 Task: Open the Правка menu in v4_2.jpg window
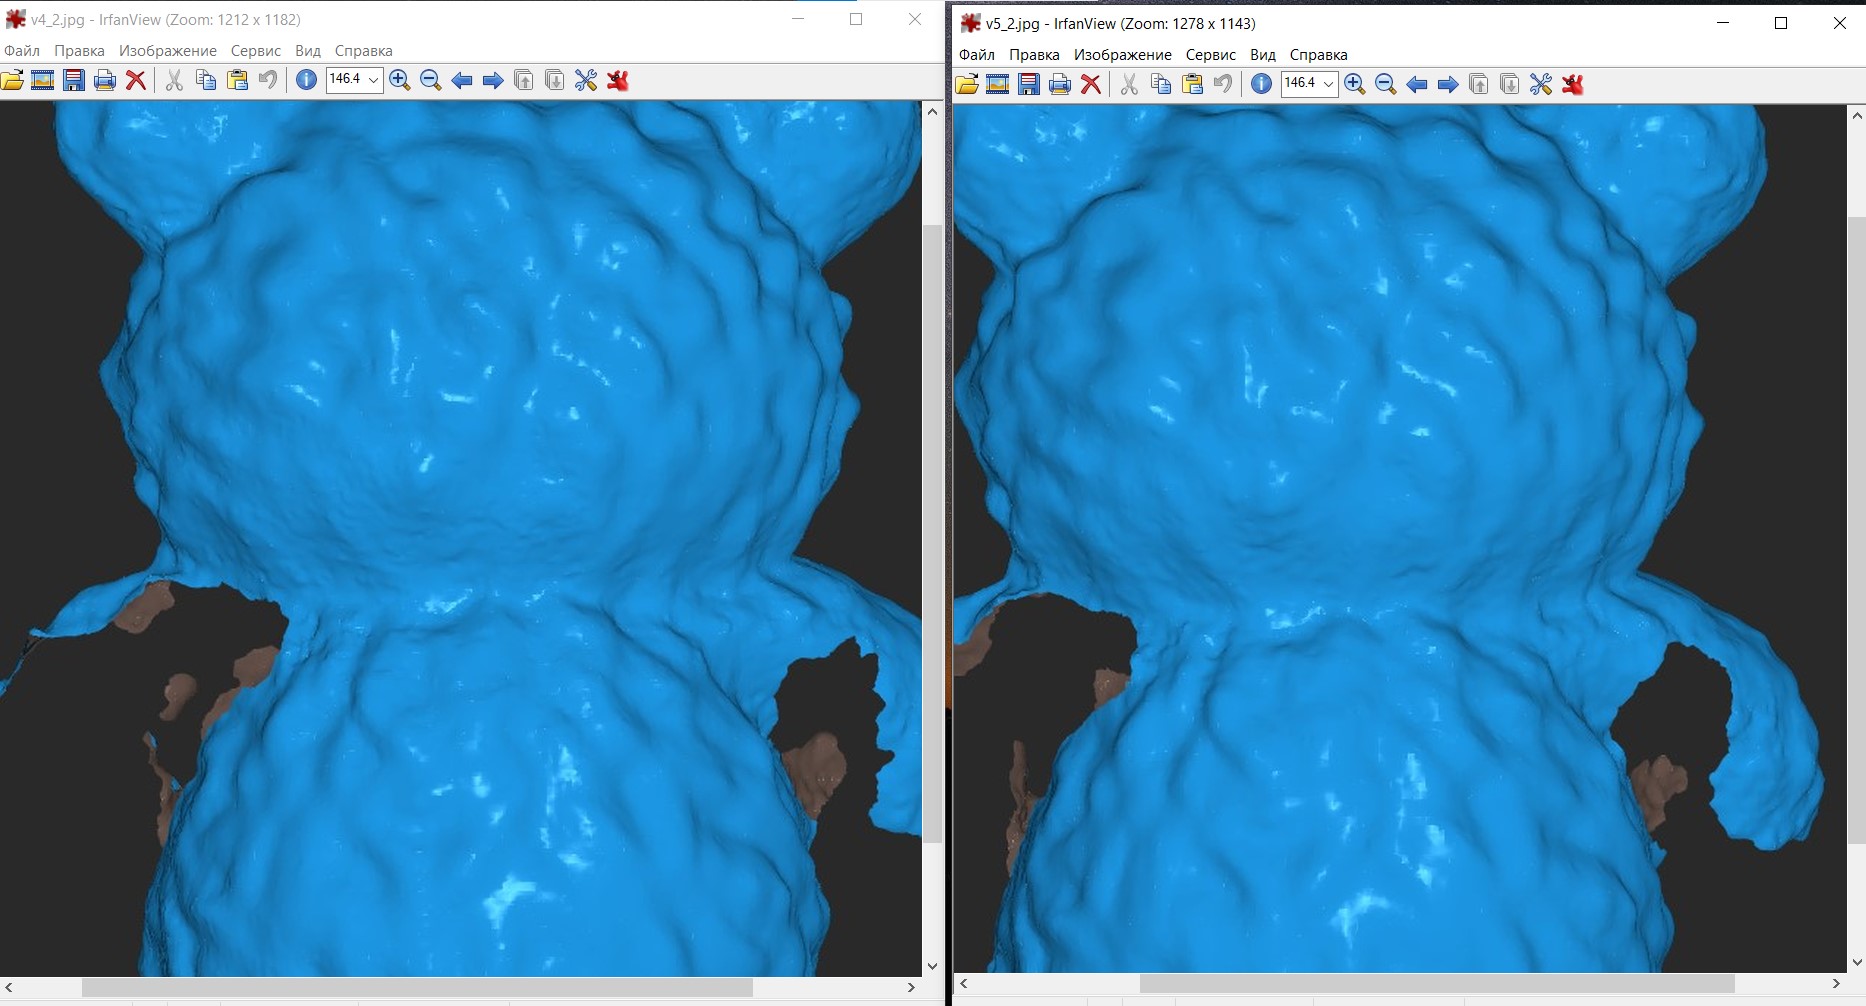tap(79, 51)
